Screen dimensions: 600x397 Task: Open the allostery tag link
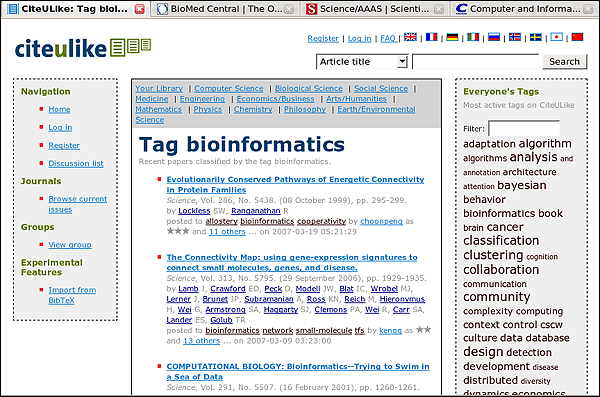[x=221, y=221]
